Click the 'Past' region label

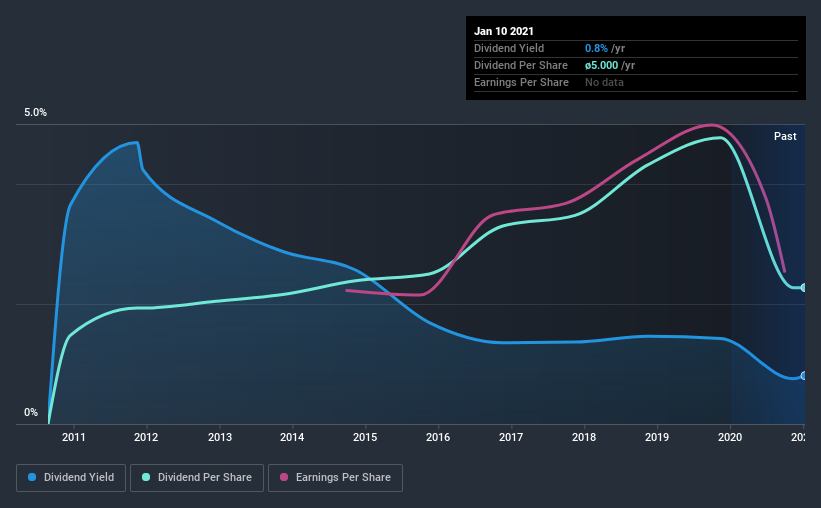pyautogui.click(x=785, y=136)
